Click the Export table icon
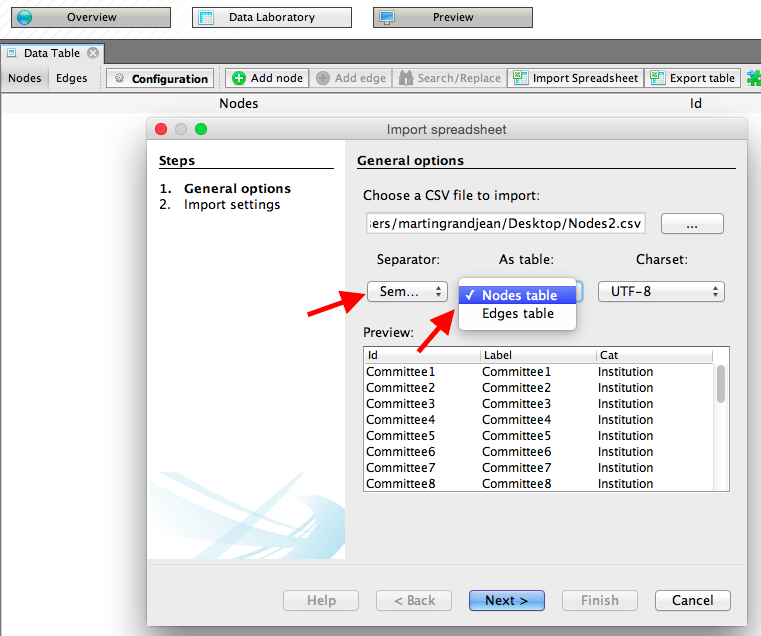761x636 pixels. point(658,78)
